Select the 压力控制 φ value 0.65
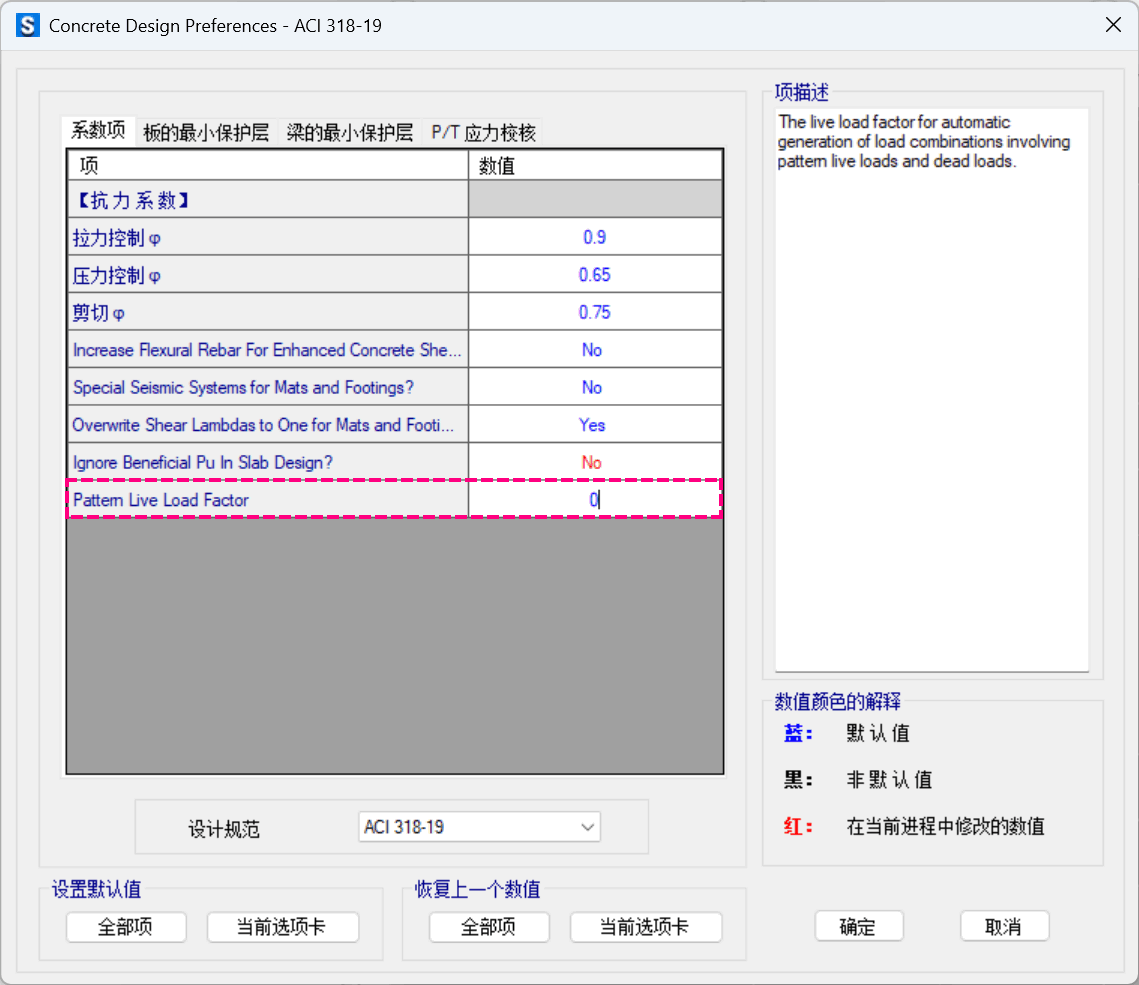Image resolution: width=1139 pixels, height=985 pixels. pos(594,275)
